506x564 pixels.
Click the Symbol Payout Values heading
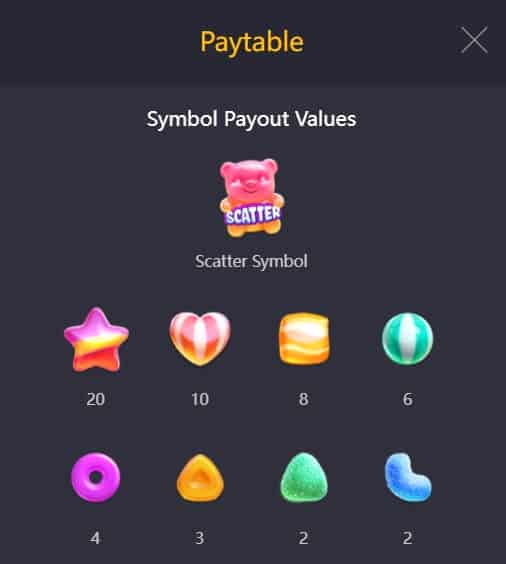[251, 119]
